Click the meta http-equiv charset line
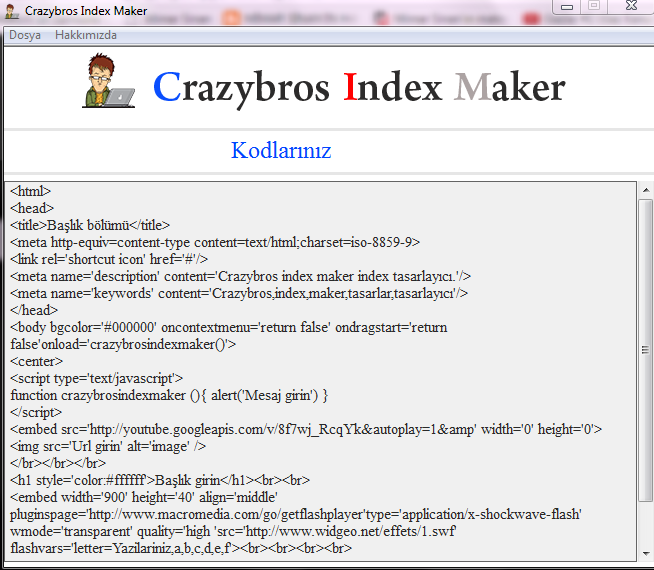This screenshot has width=654, height=570. coord(215,242)
